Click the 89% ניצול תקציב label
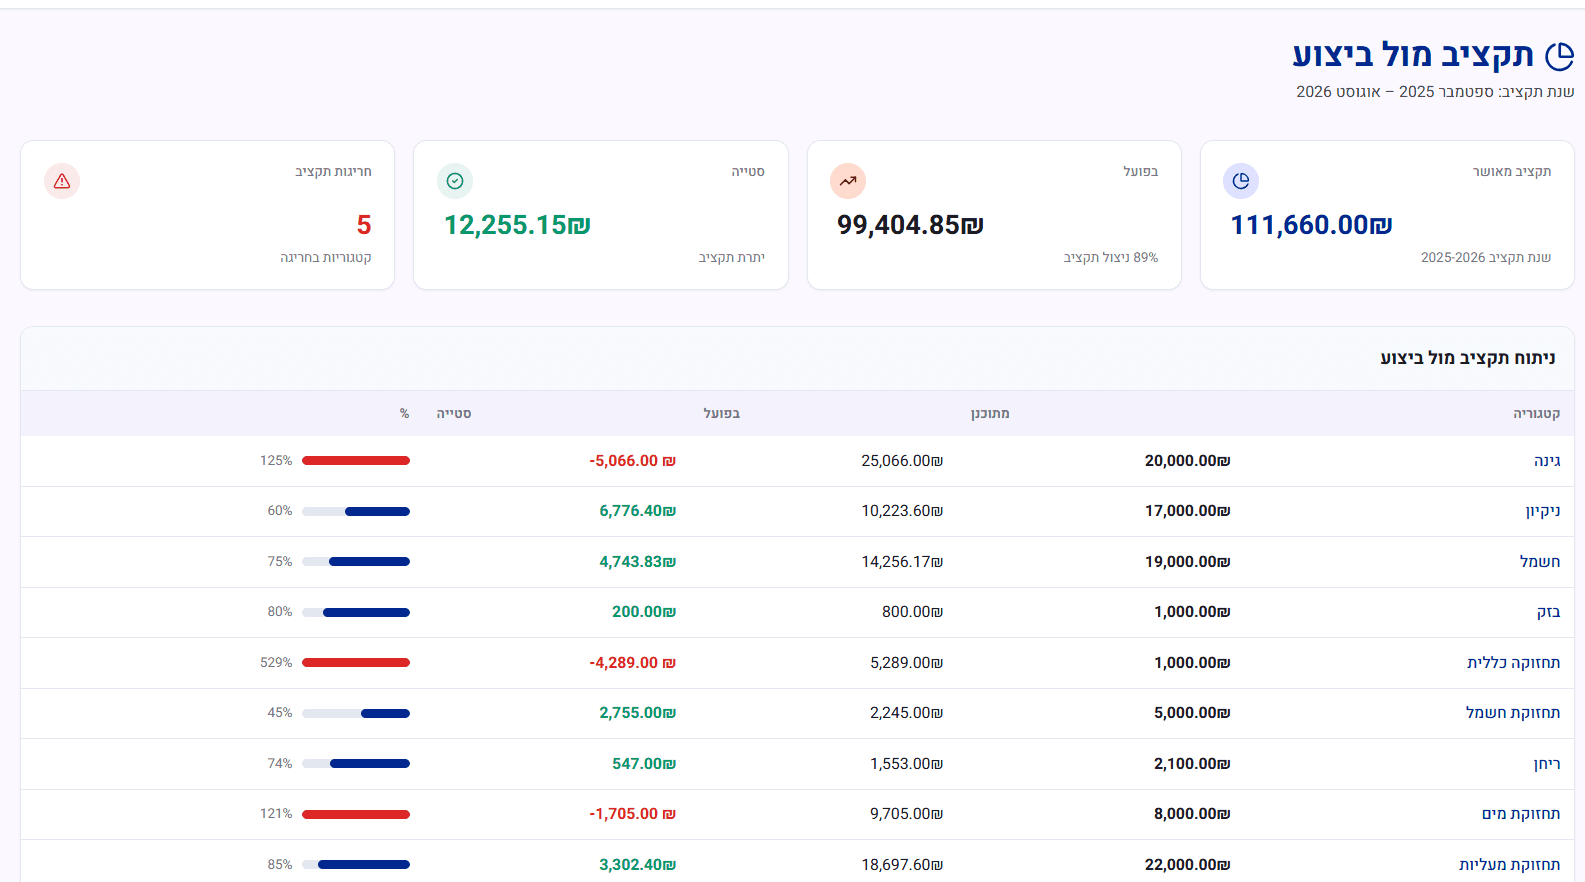The width and height of the screenshot is (1585, 882). pyautogui.click(x=1111, y=258)
